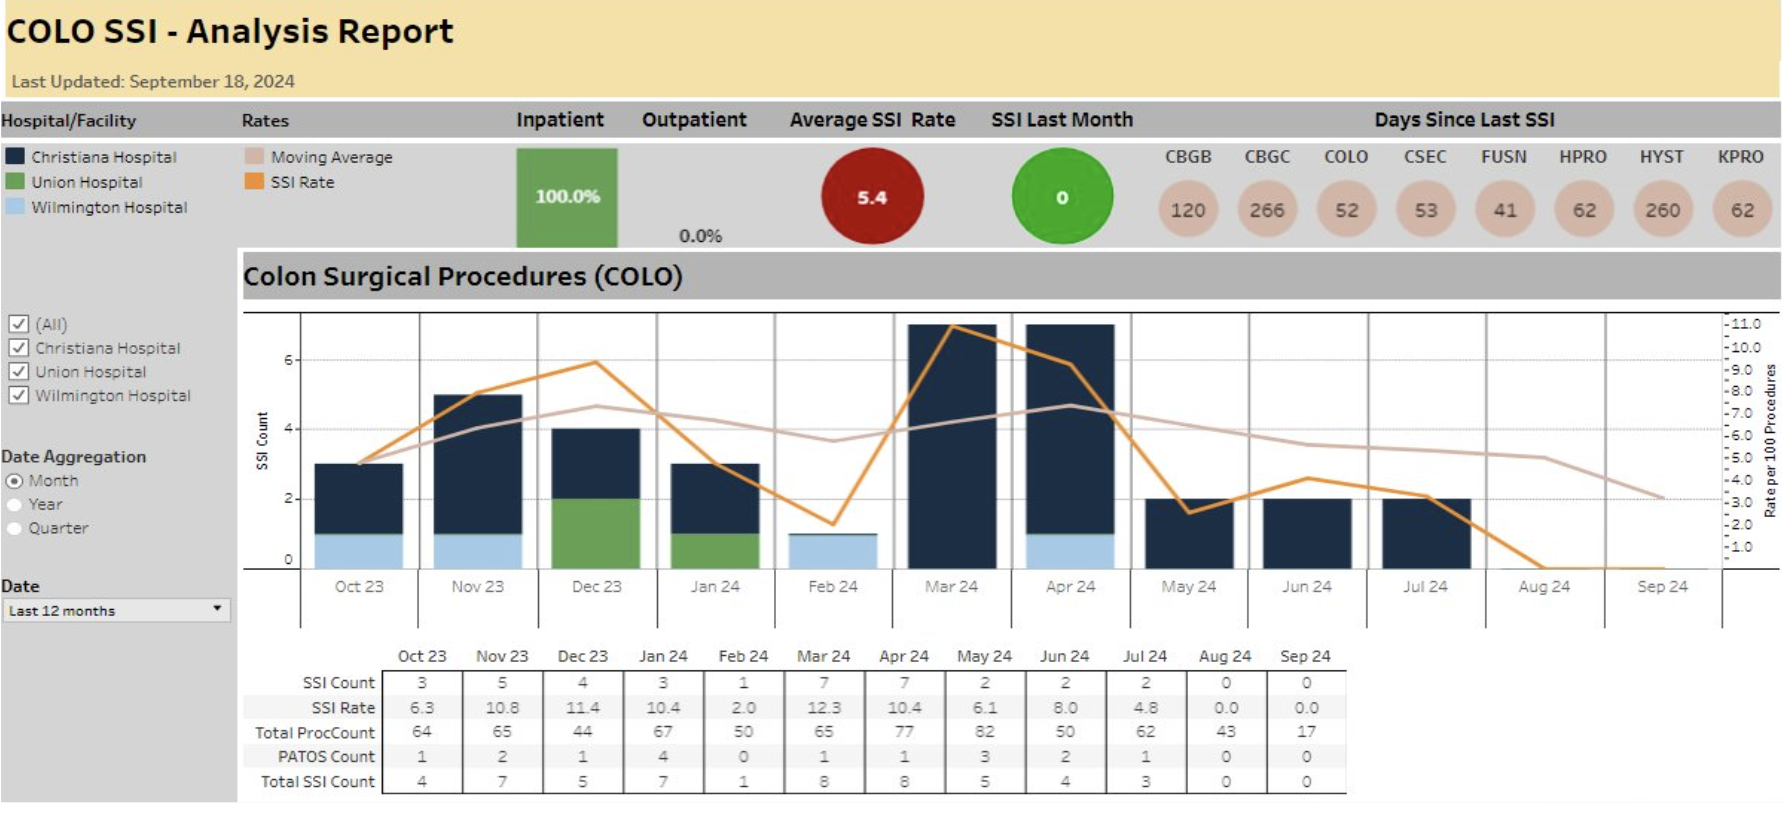
Task: Choose Quarter date aggregation radio button
Action: click(15, 529)
